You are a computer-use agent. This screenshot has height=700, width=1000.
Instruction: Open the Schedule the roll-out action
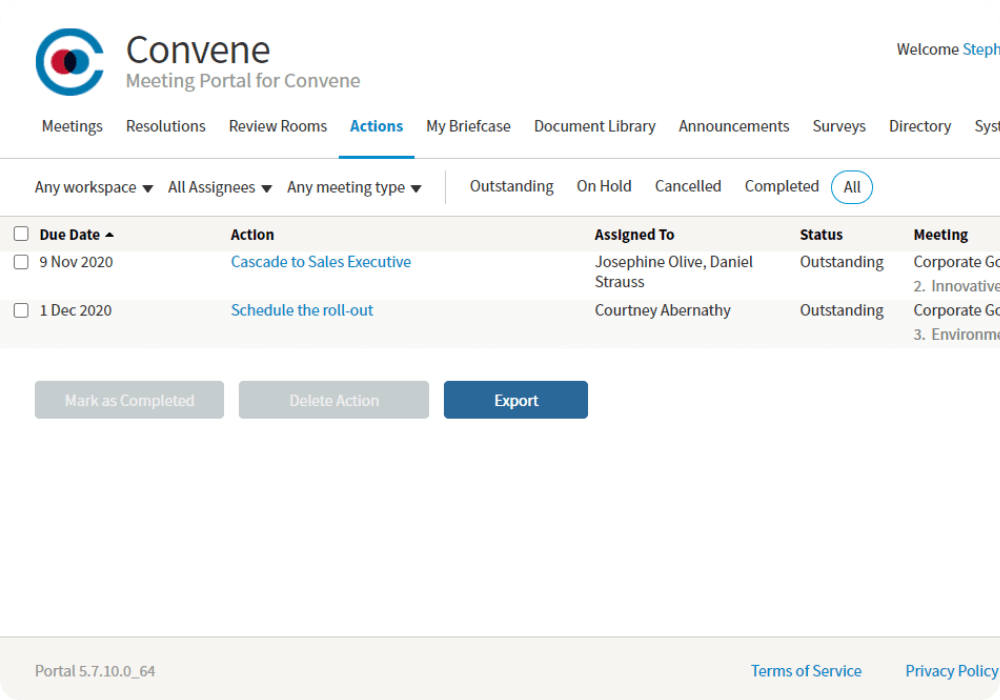point(301,311)
